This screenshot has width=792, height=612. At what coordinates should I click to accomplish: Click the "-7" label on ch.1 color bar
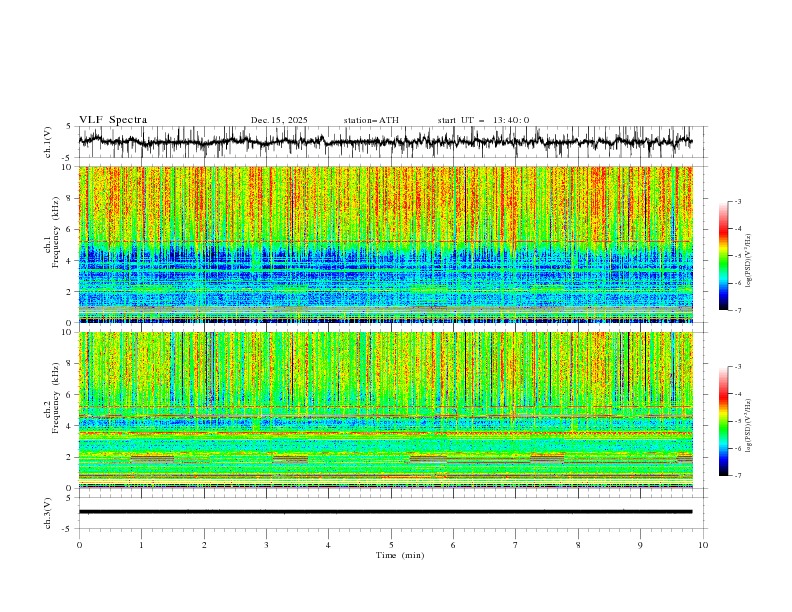(737, 310)
